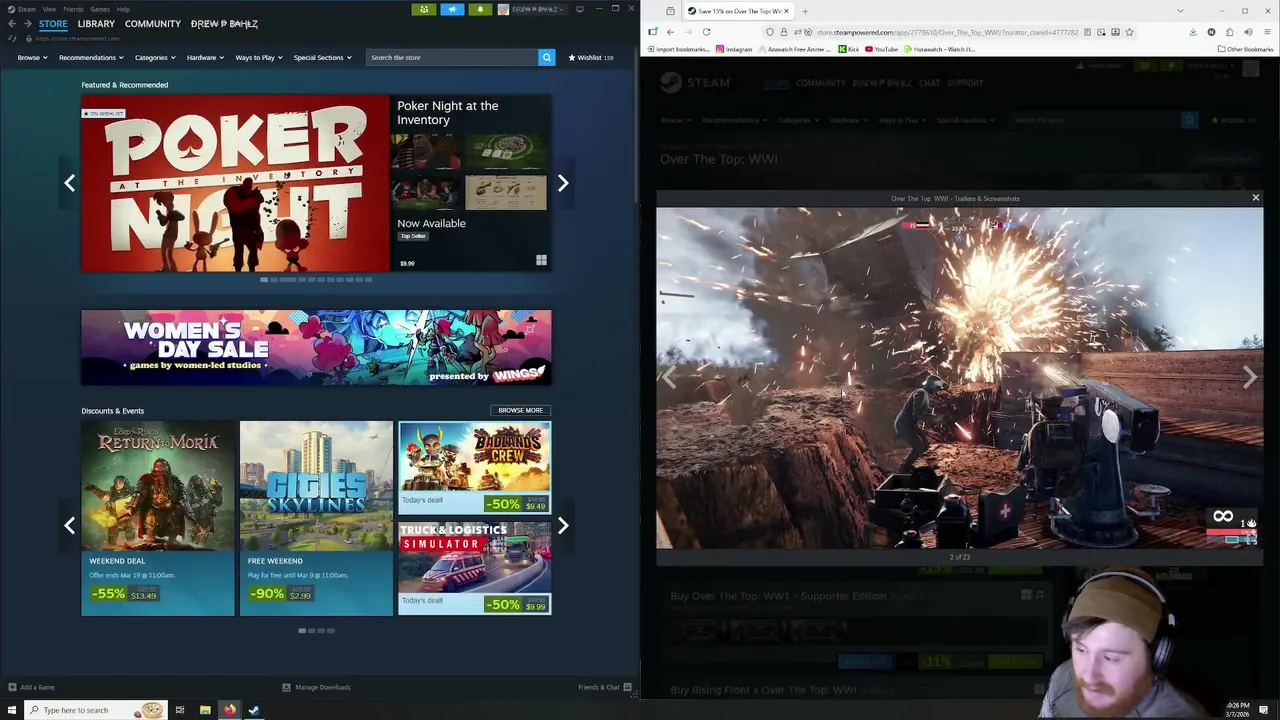Open the Steam account name dropdown

[x=537, y=9]
